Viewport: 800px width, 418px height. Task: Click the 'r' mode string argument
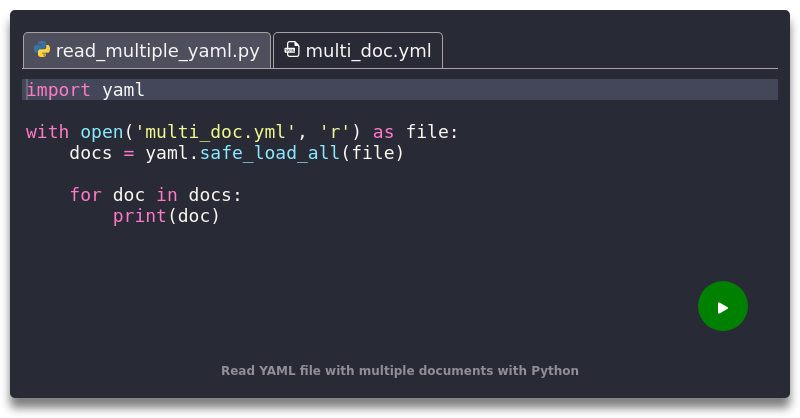[335, 132]
